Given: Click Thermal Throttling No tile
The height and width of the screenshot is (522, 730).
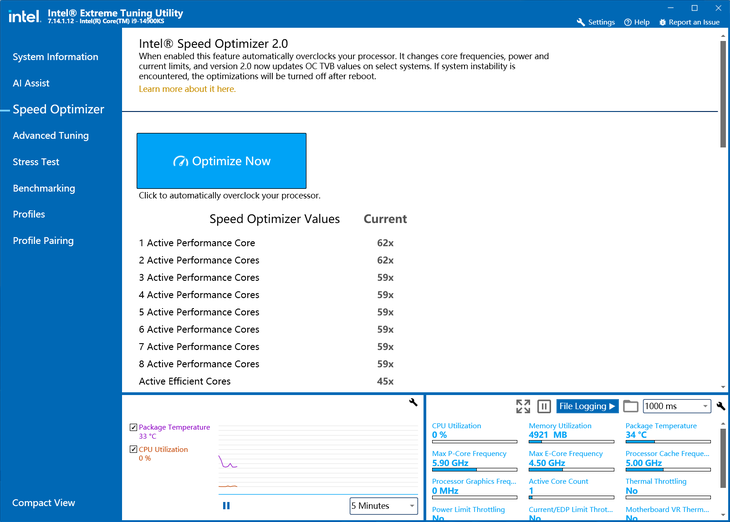Looking at the screenshot, I should coord(668,489).
